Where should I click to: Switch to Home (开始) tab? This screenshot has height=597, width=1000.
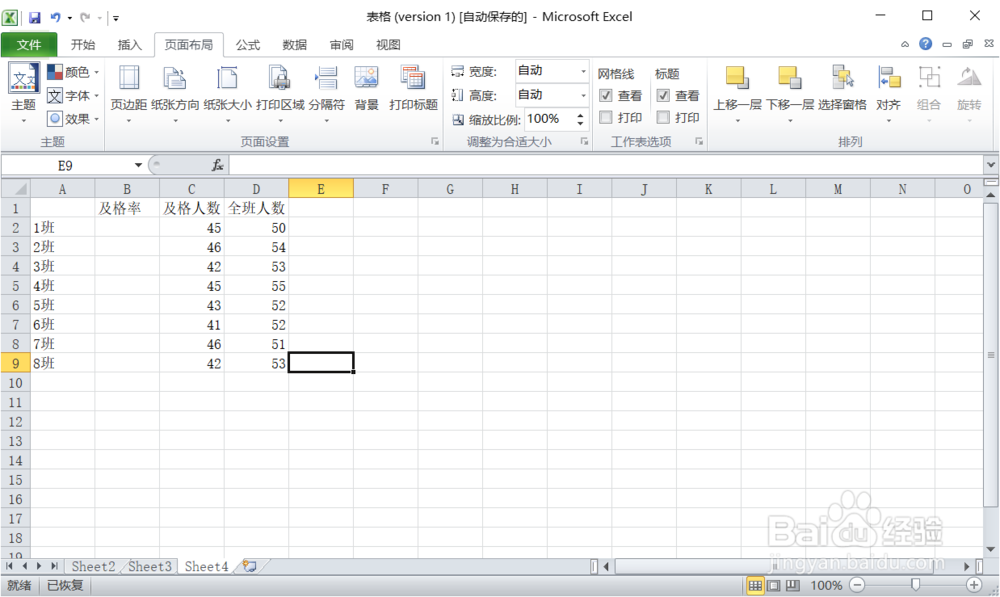(x=83, y=45)
